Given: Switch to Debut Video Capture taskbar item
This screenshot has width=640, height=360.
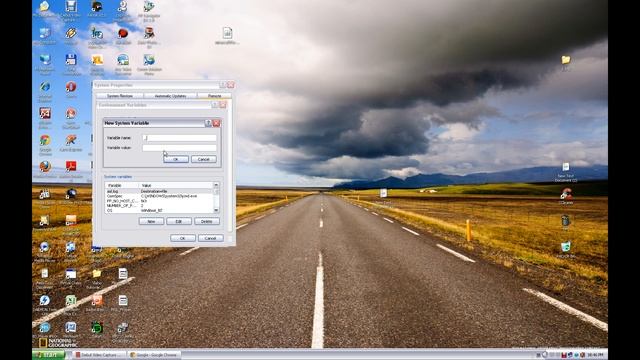Looking at the screenshot, I should click(99, 355).
